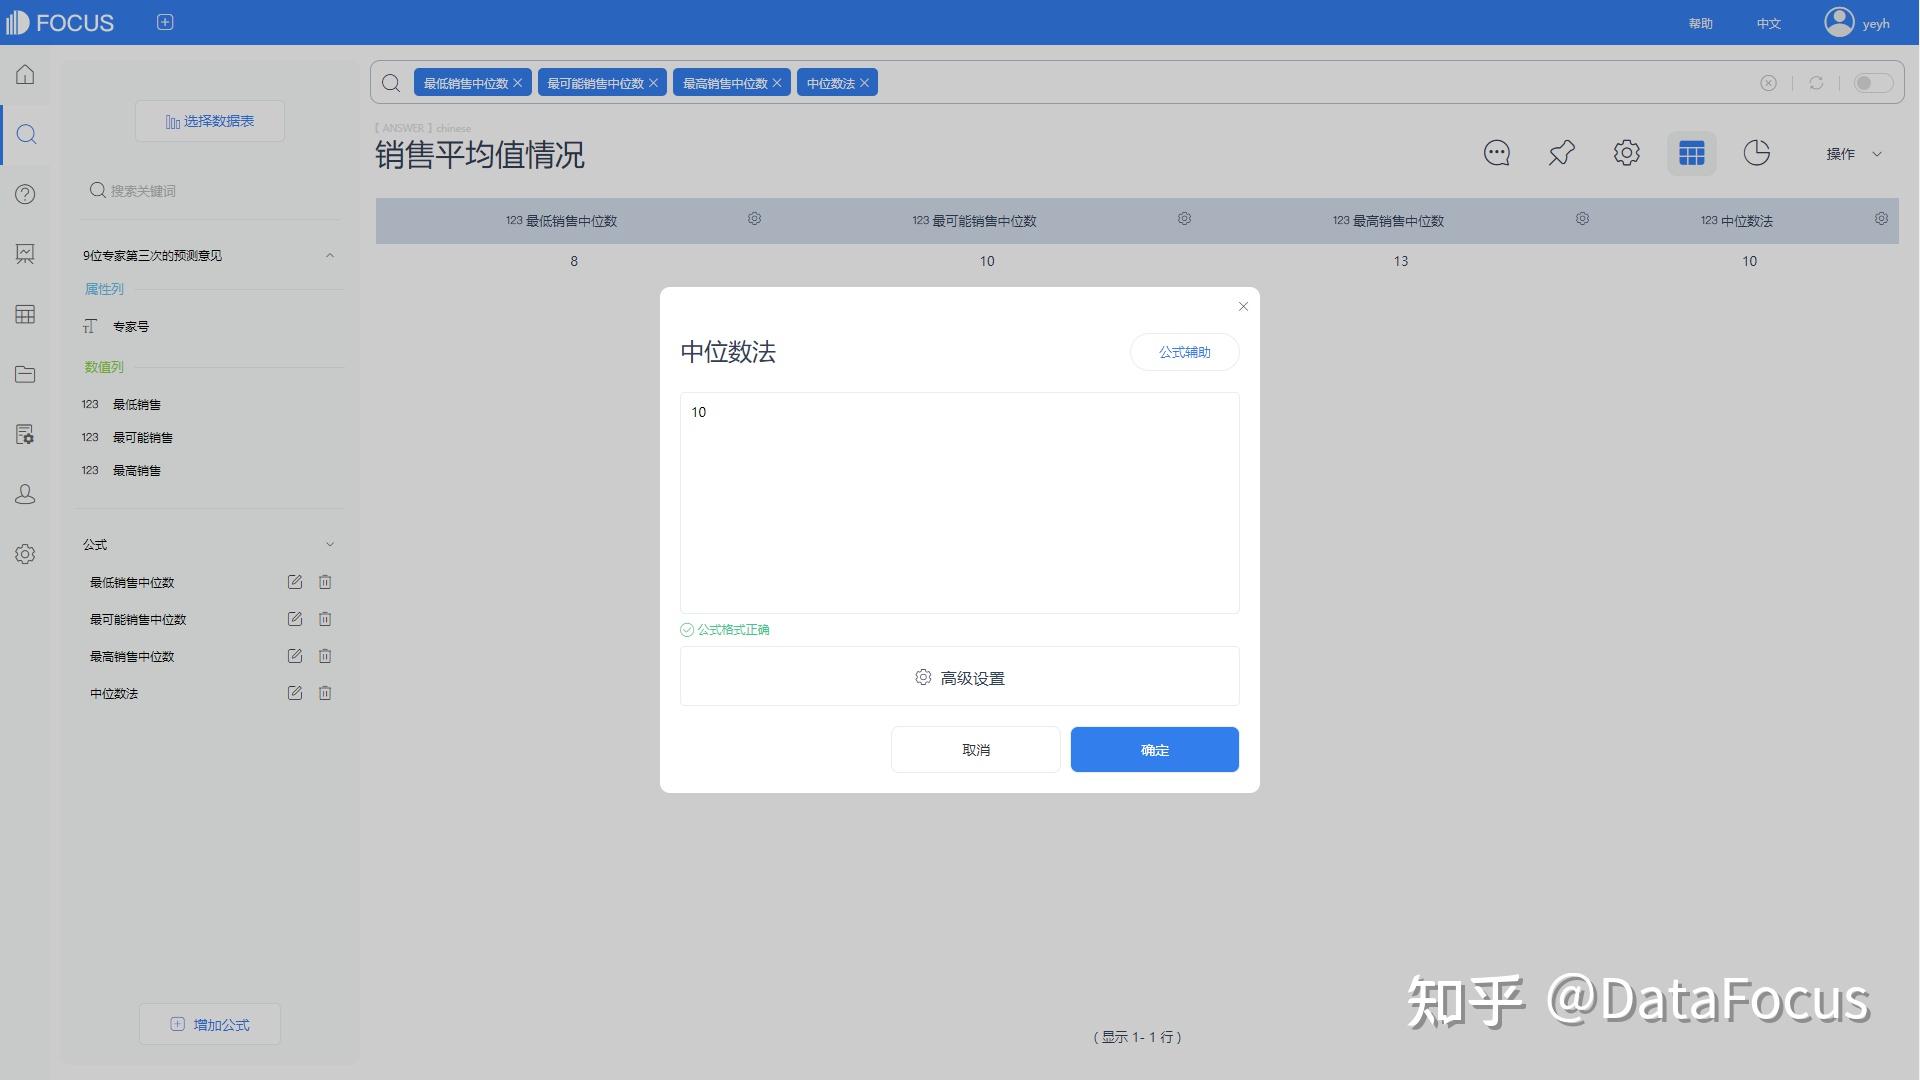The width and height of the screenshot is (1920, 1080).
Task: Open settings for 最低销售中位数 column
Action: (754, 219)
